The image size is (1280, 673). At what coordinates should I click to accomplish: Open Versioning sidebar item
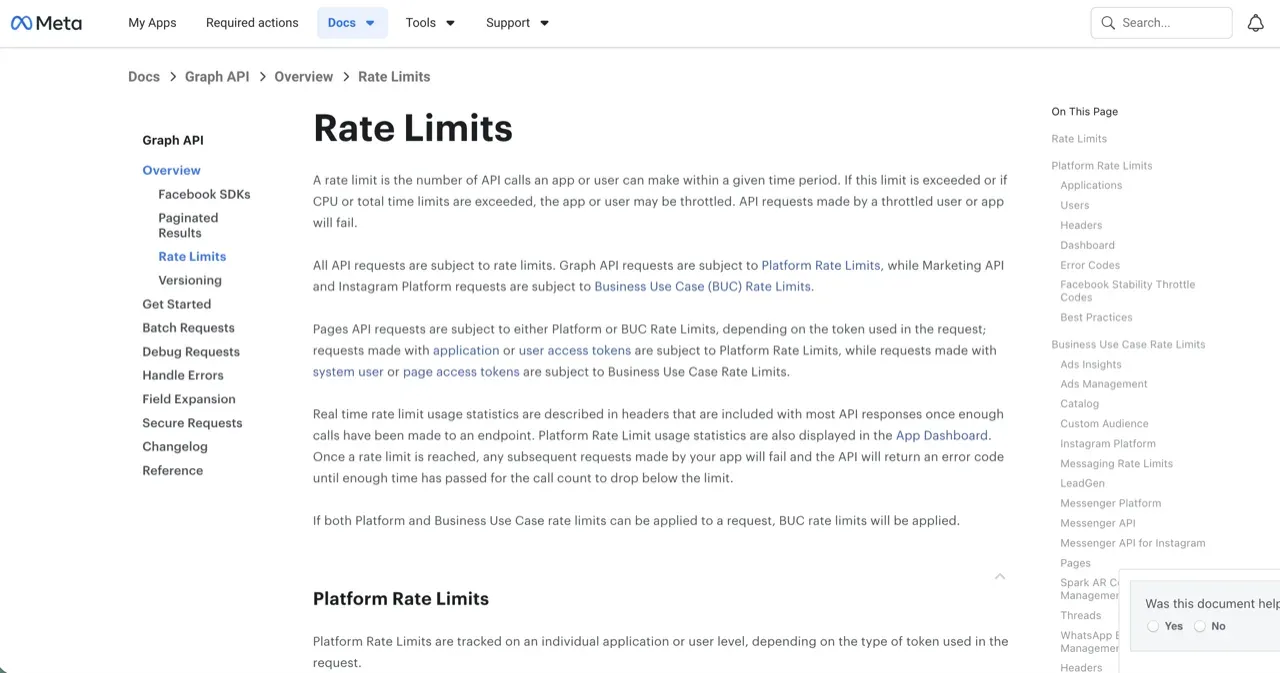point(190,281)
